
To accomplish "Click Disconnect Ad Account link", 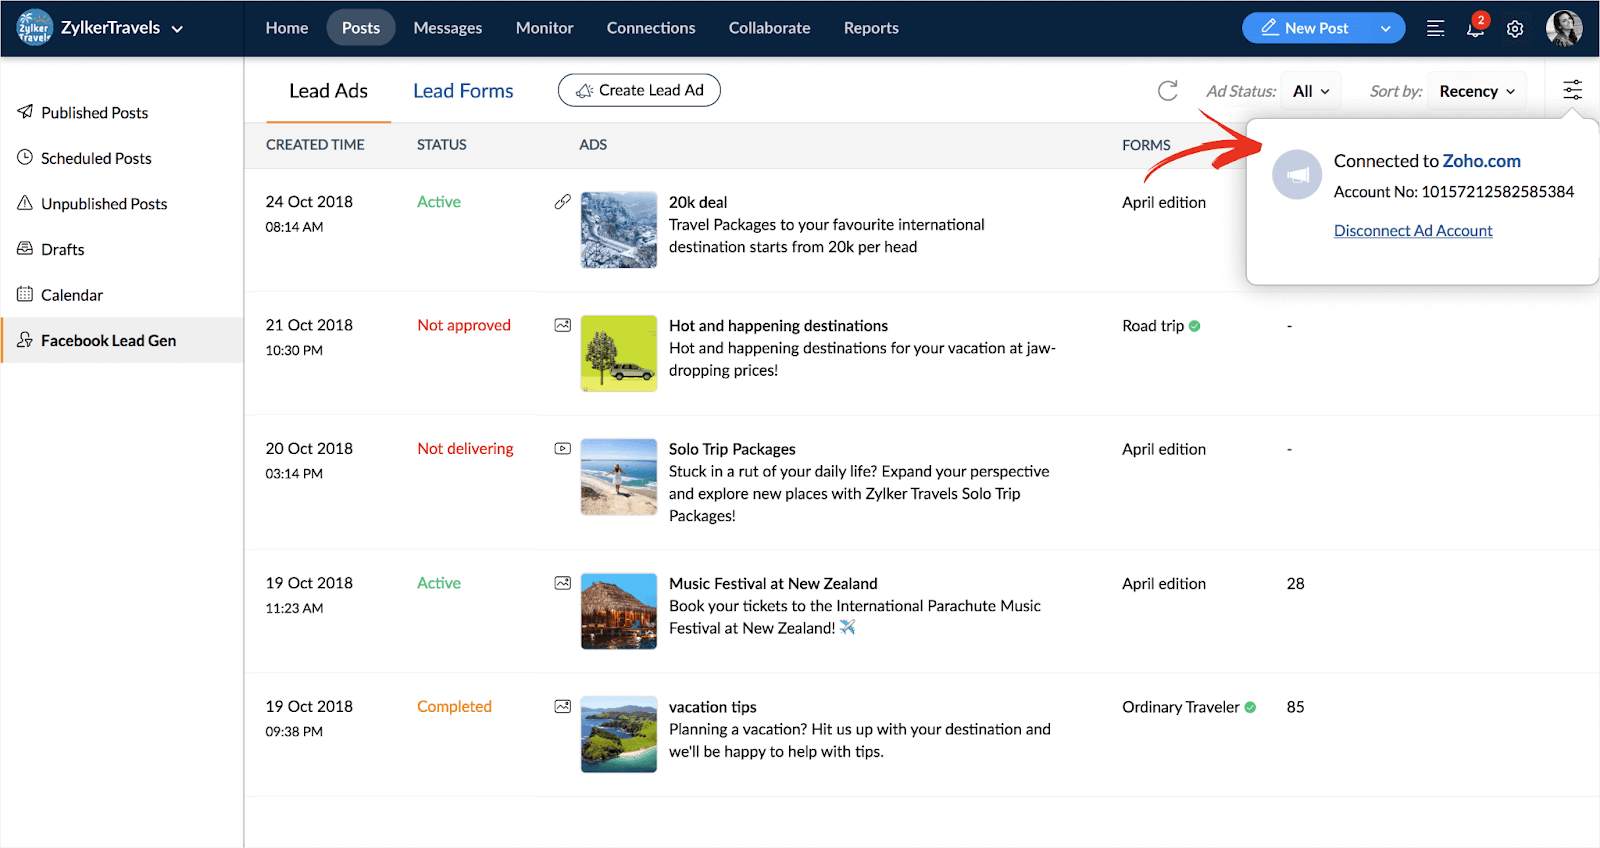I will pyautogui.click(x=1413, y=231).
